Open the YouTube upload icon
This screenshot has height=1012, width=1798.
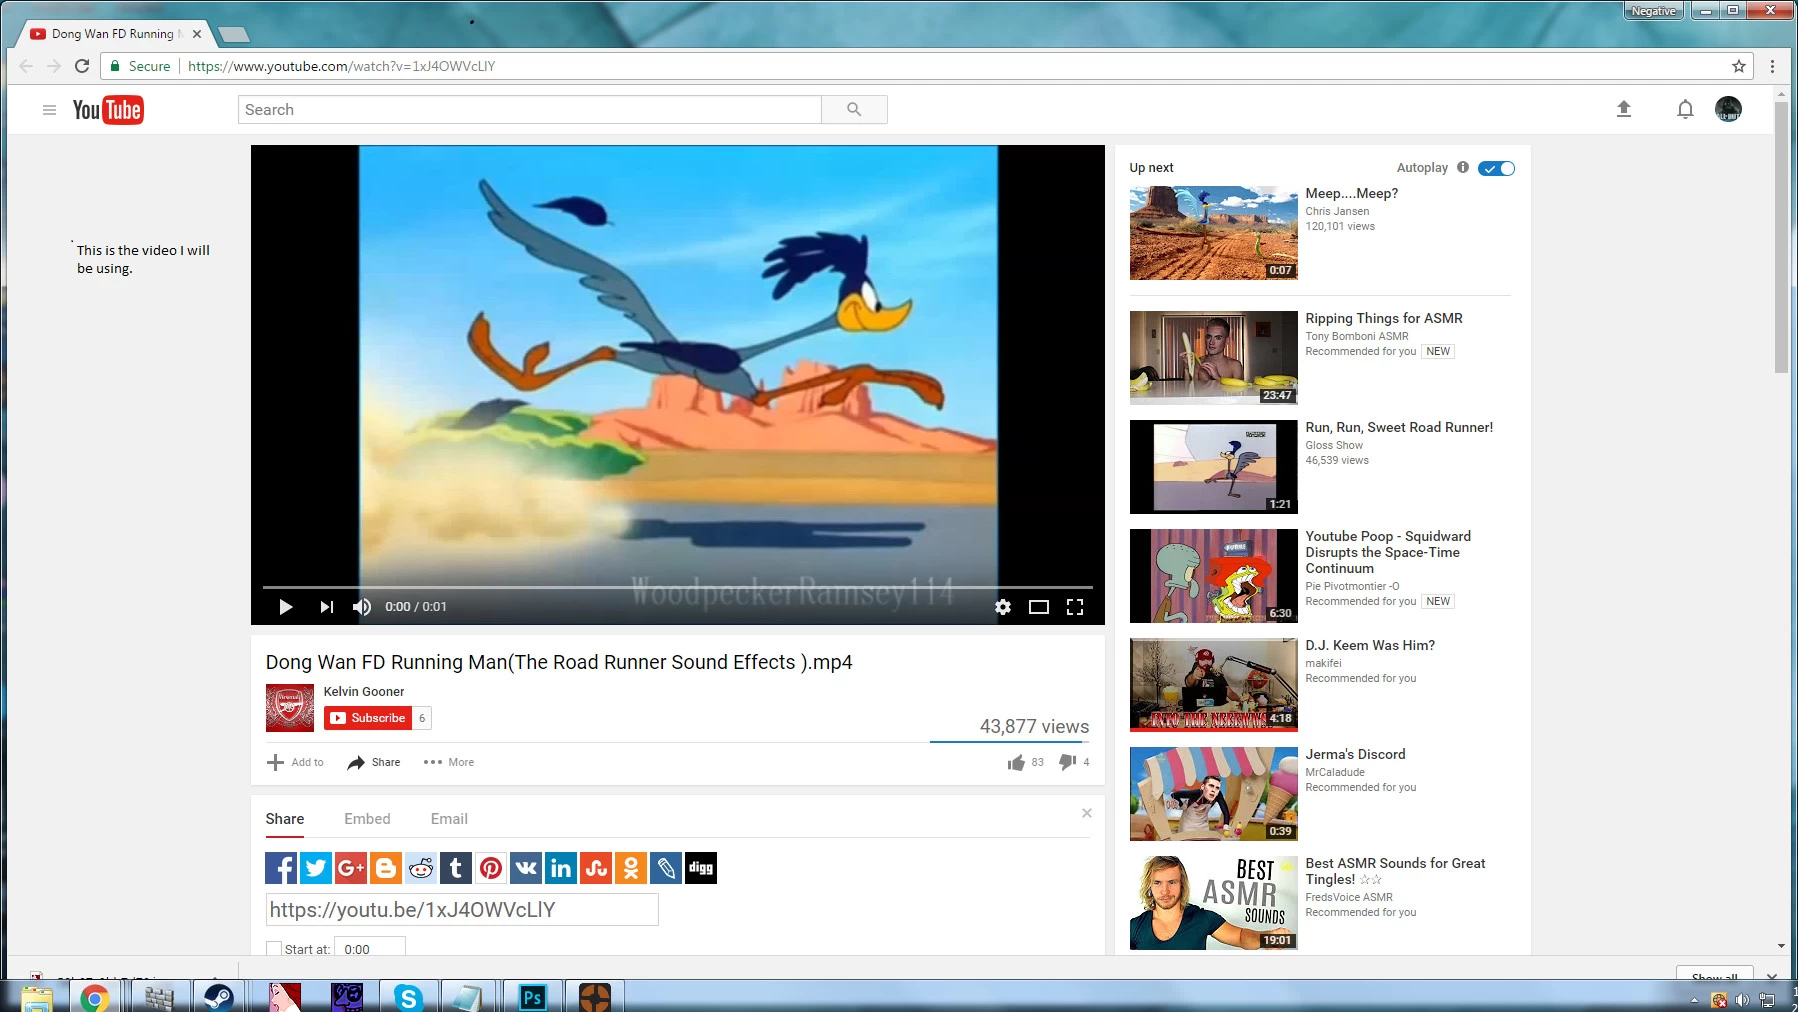pyautogui.click(x=1624, y=109)
